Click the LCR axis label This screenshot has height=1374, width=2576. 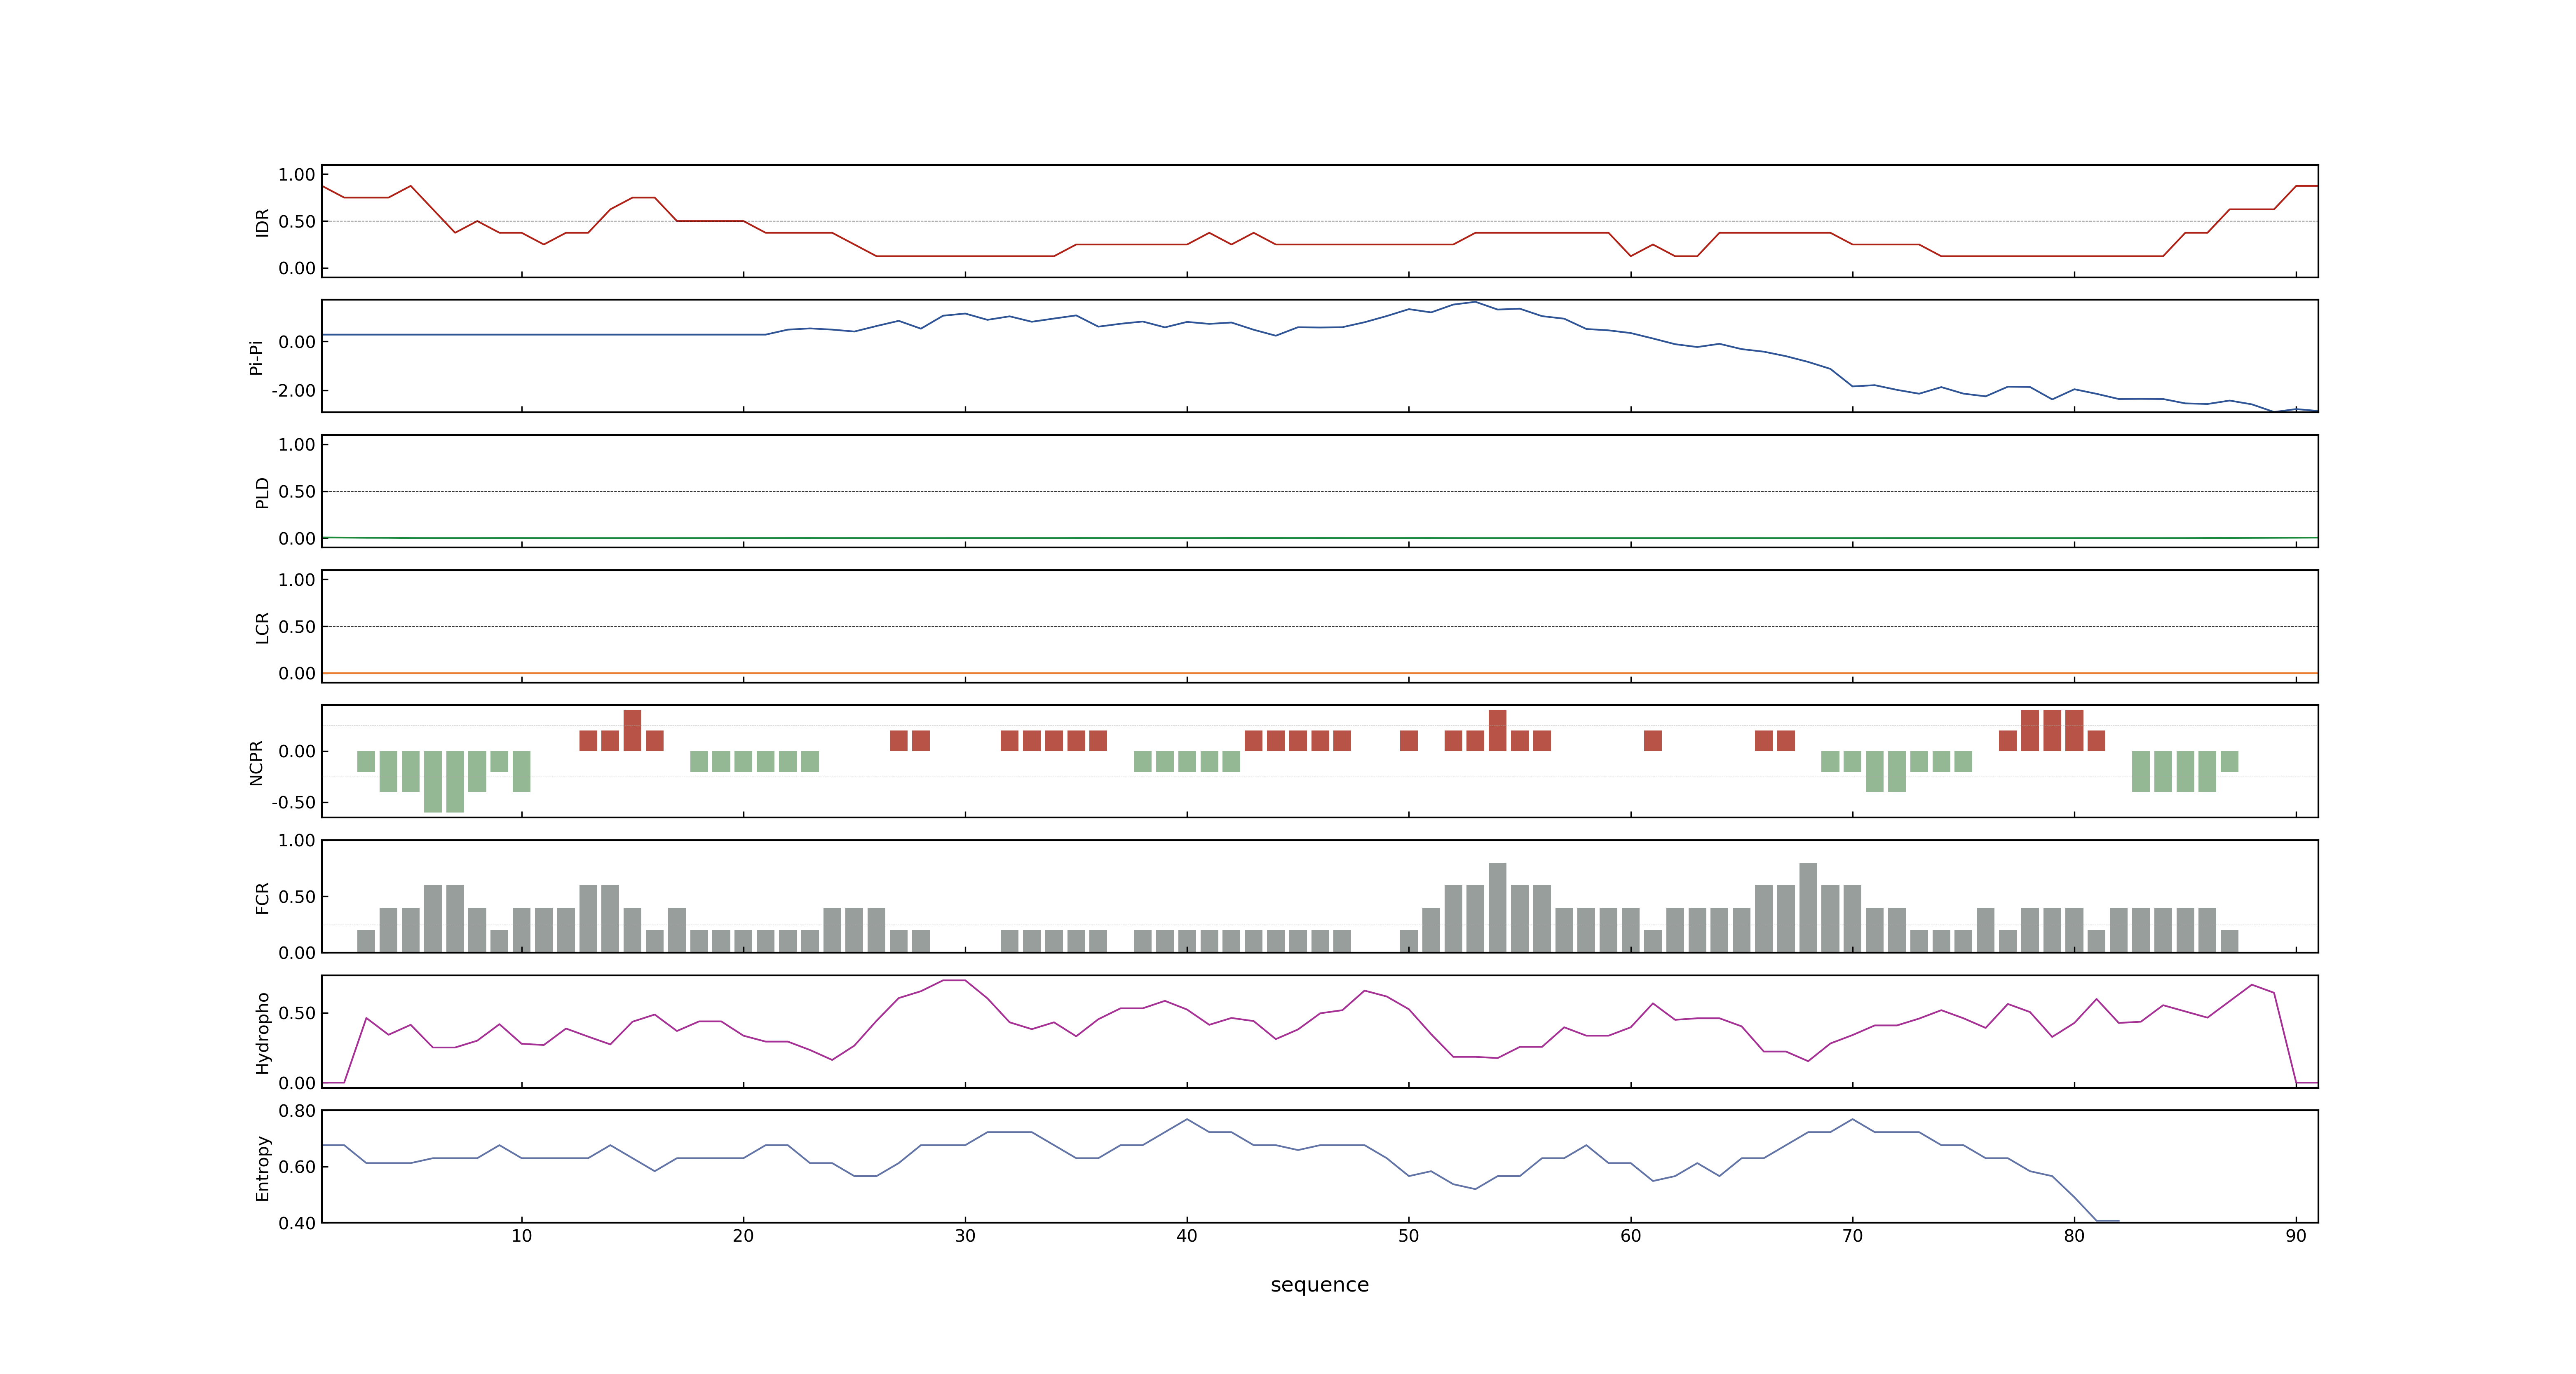(x=262, y=627)
